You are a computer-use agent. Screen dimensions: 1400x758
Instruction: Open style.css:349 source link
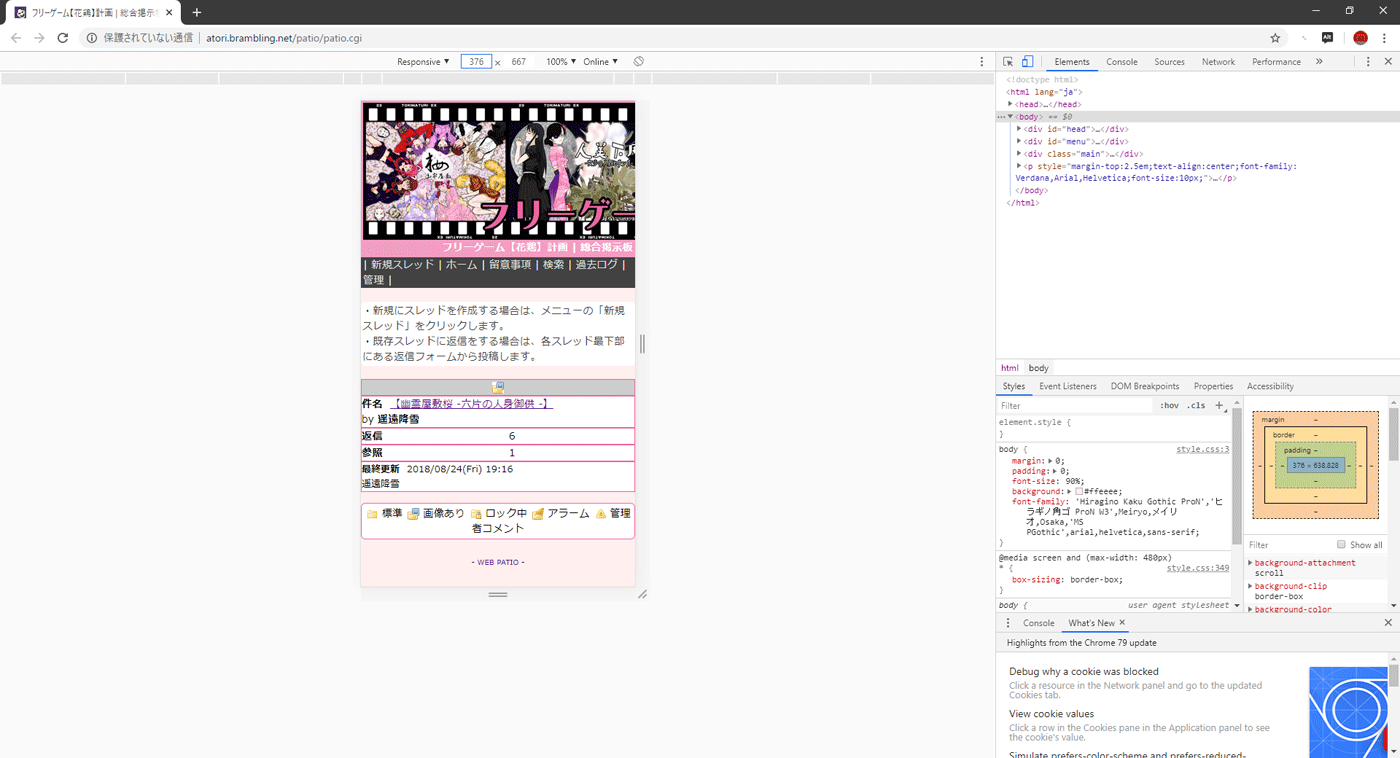pyautogui.click(x=1198, y=568)
